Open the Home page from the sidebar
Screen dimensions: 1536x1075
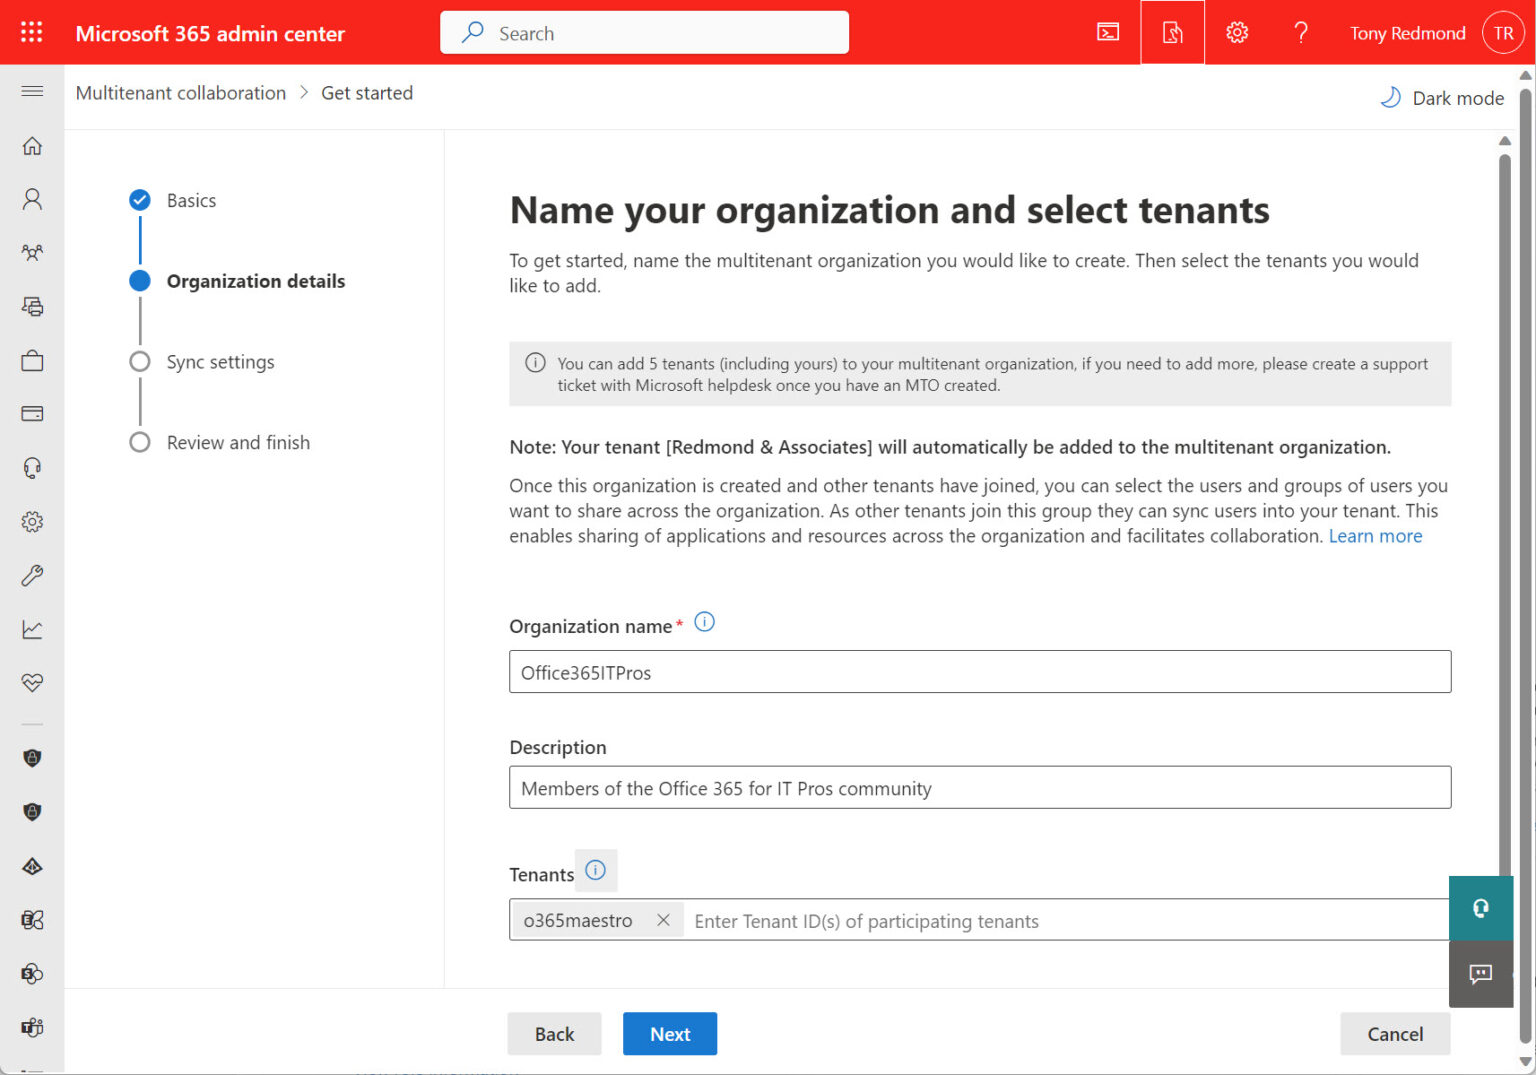click(31, 145)
